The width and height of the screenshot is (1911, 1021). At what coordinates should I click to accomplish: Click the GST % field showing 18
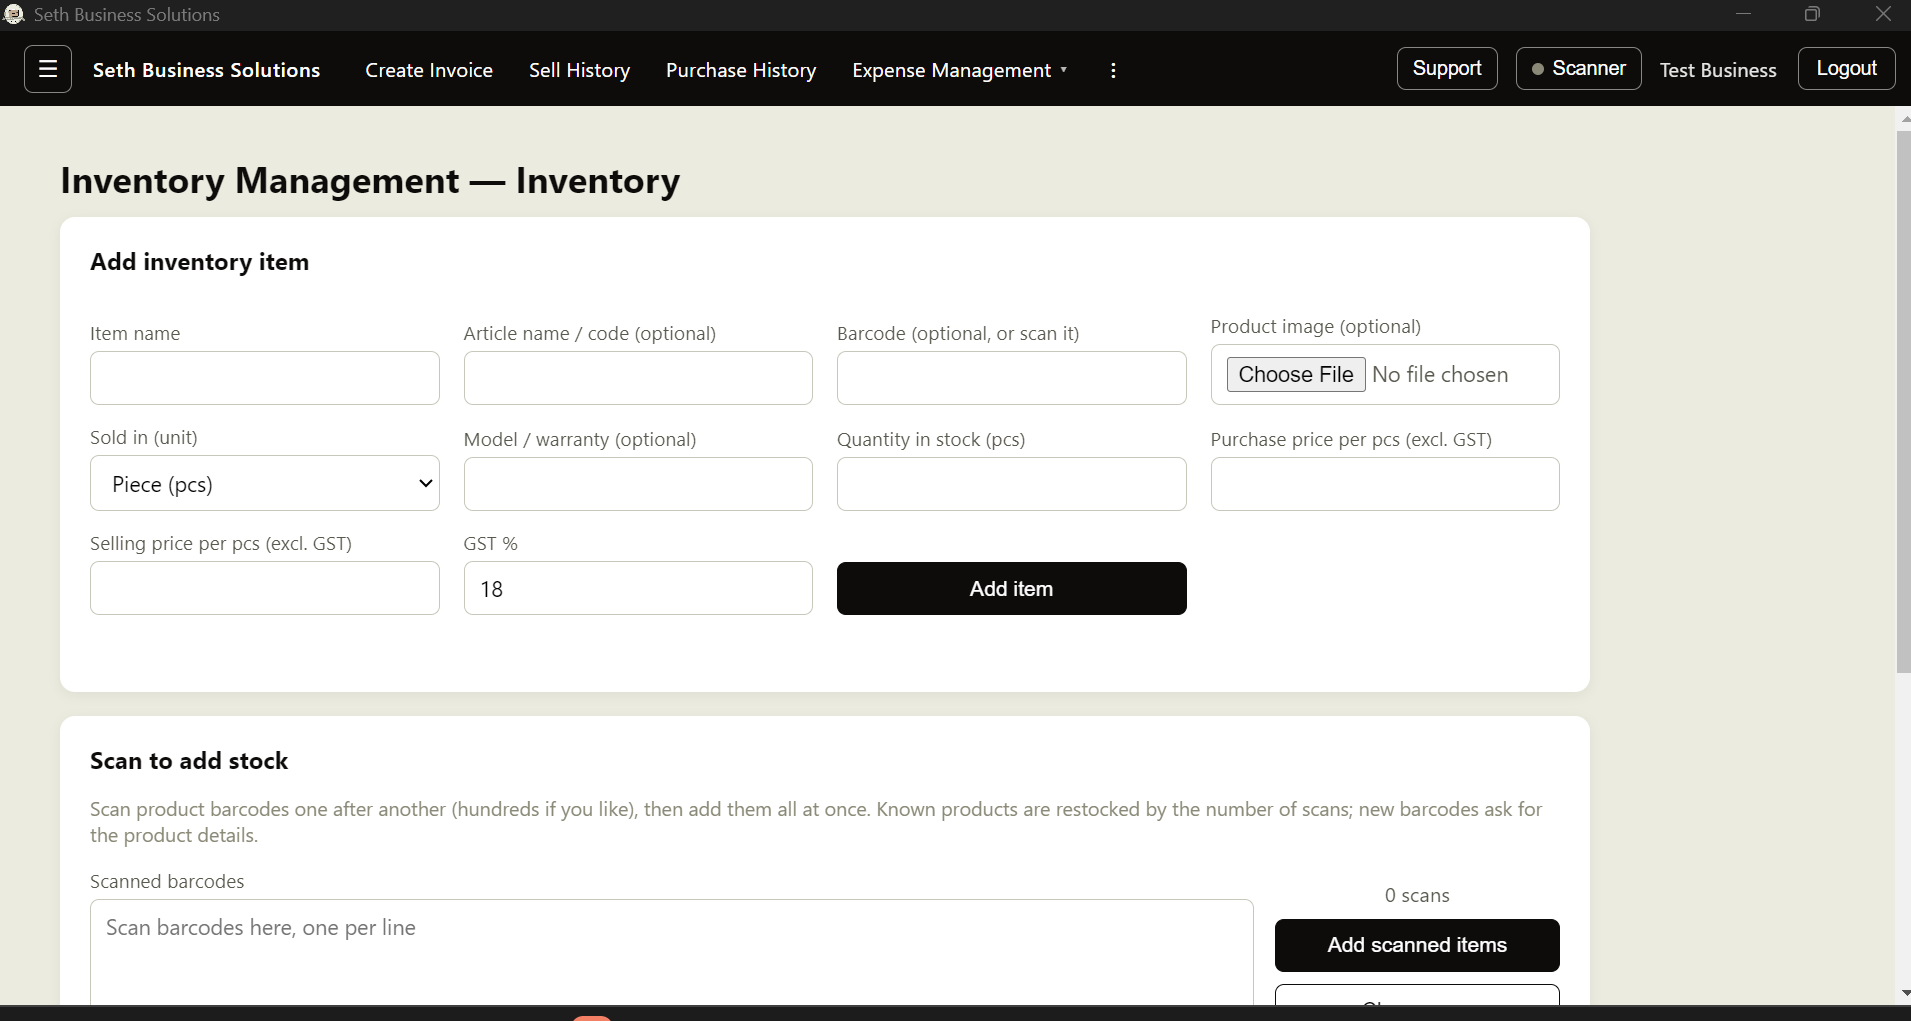[638, 588]
